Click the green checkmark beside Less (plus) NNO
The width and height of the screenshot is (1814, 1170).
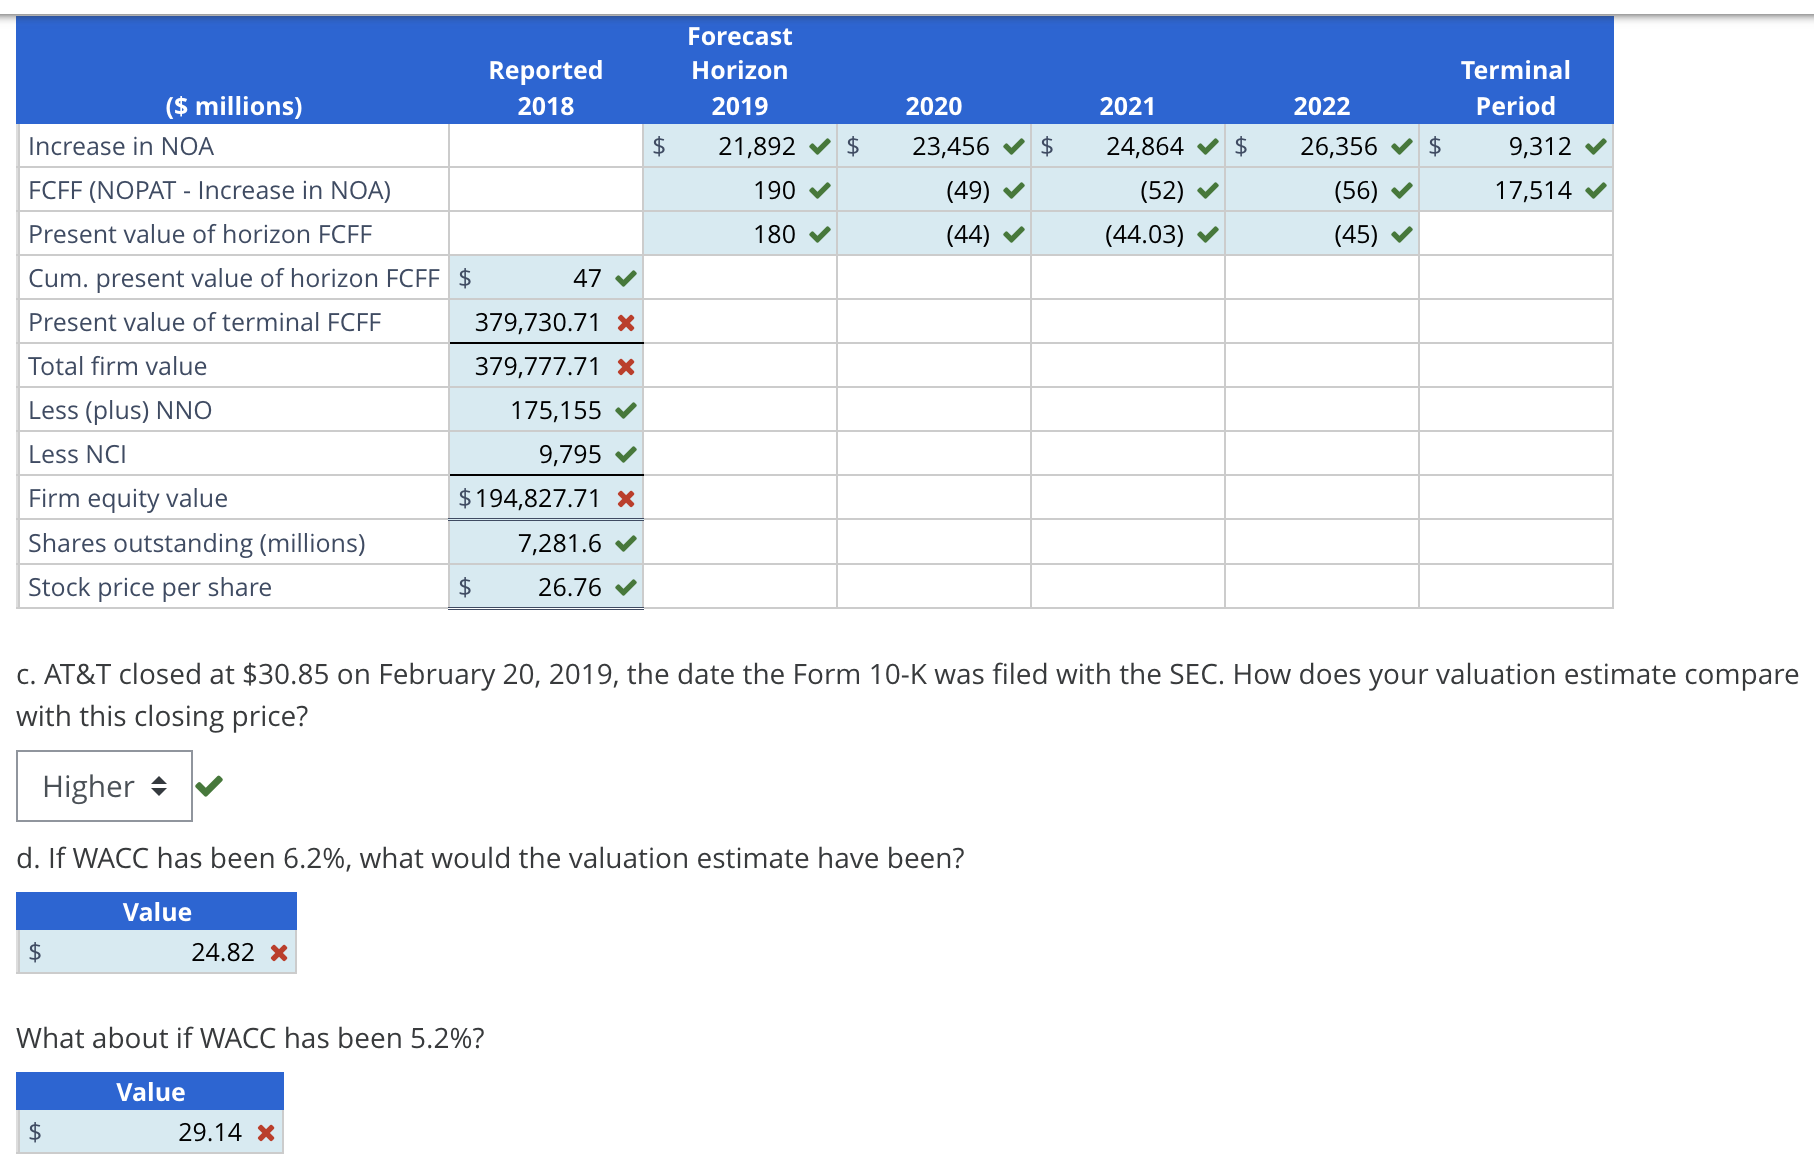[625, 410]
